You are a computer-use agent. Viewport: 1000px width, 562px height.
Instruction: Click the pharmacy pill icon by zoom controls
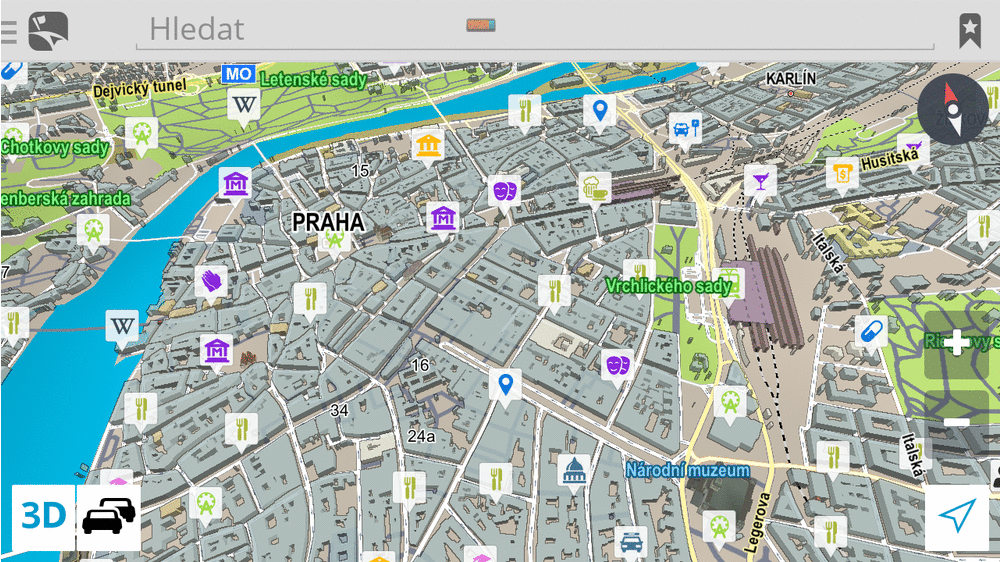coord(870,331)
